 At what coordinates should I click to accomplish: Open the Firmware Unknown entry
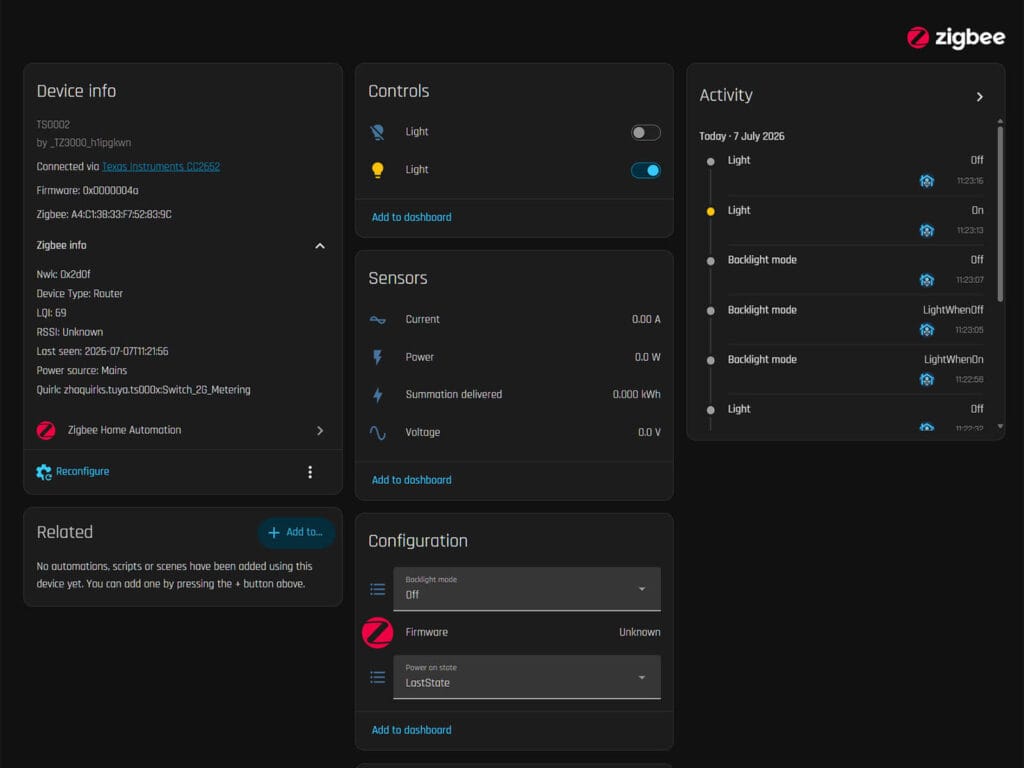point(515,633)
